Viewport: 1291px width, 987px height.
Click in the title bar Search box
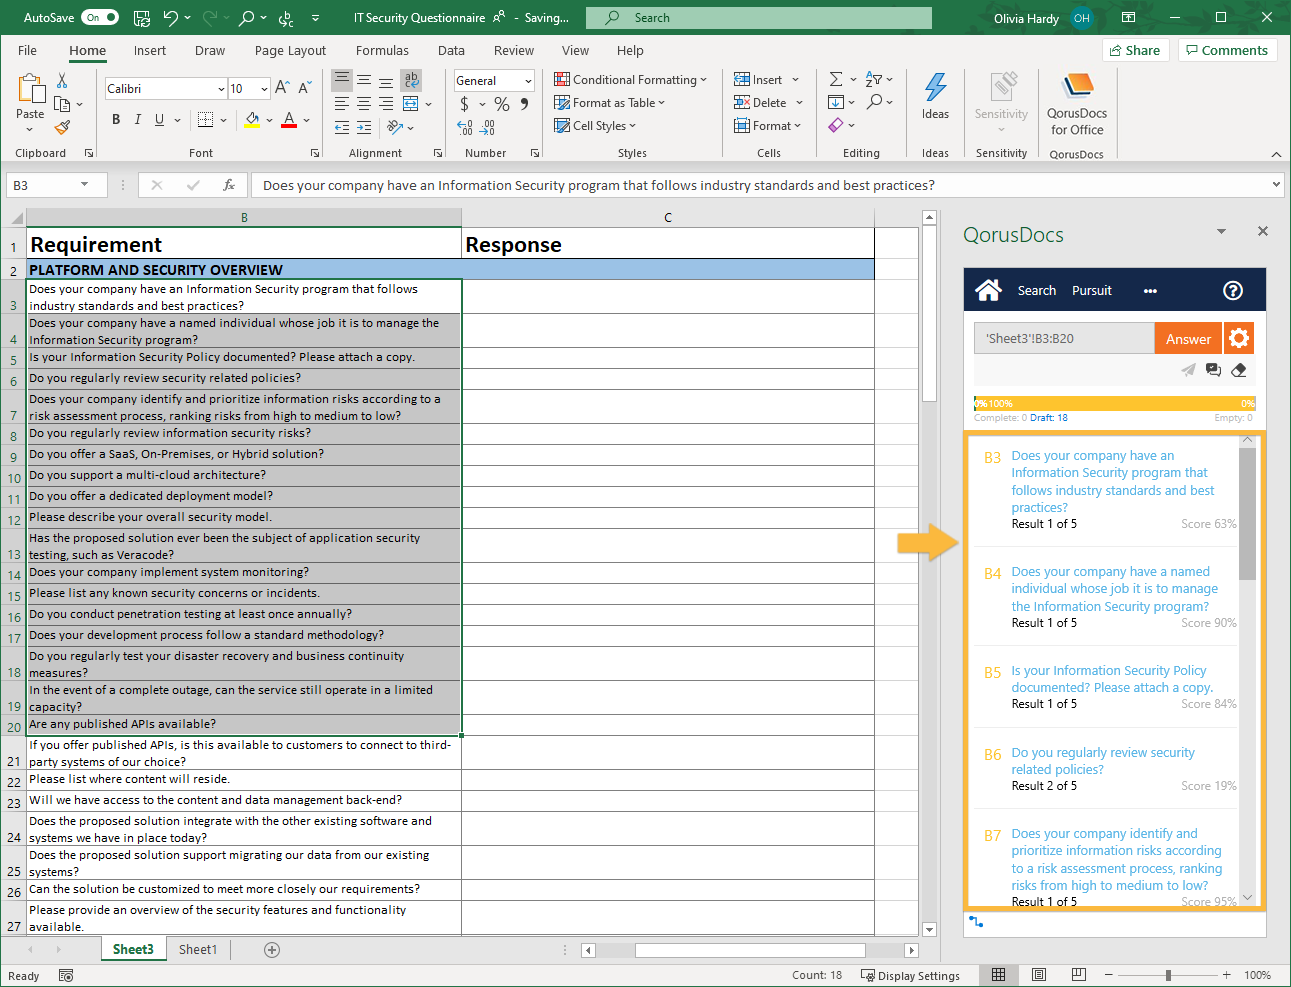tap(759, 18)
